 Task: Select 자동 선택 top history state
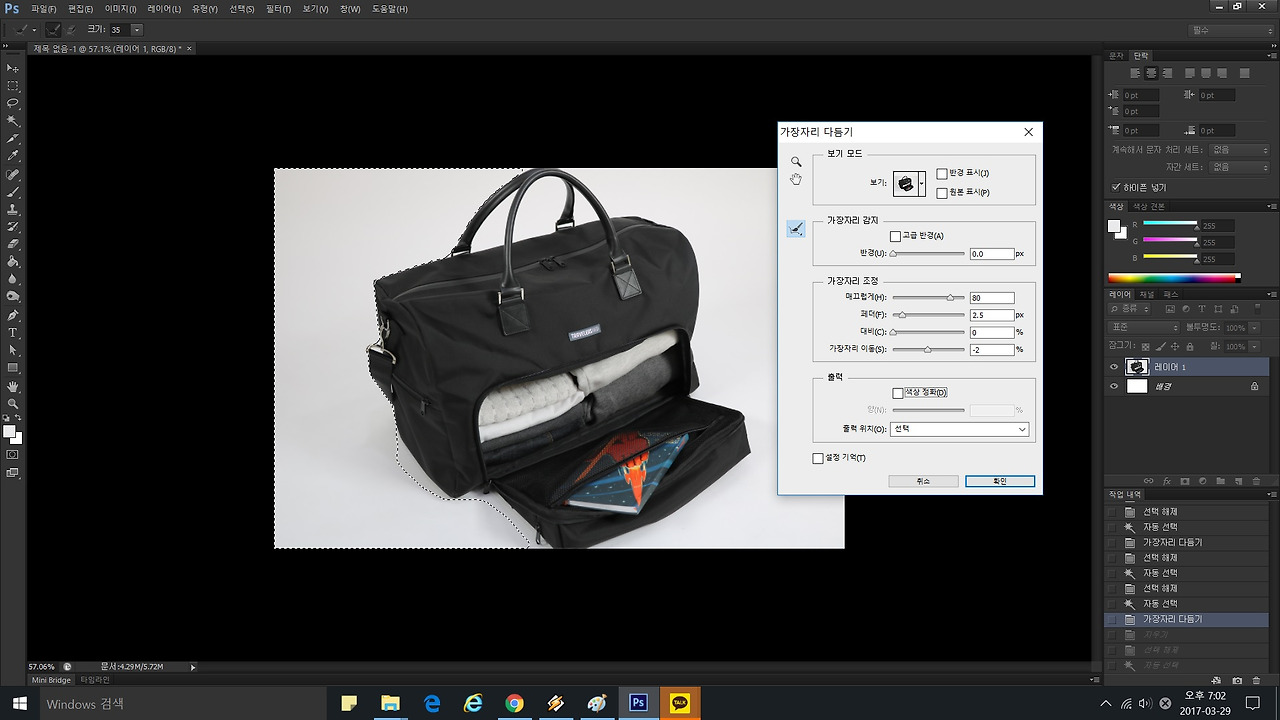[x=1160, y=527]
